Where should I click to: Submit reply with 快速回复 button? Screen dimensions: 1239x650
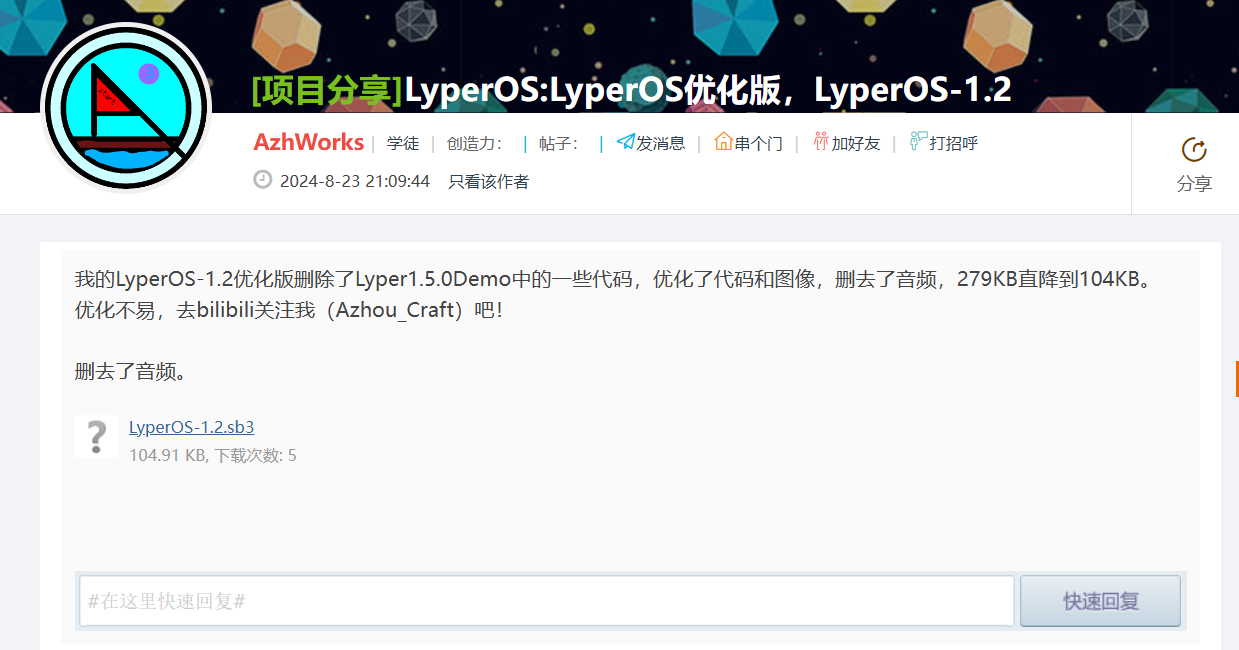(1100, 601)
